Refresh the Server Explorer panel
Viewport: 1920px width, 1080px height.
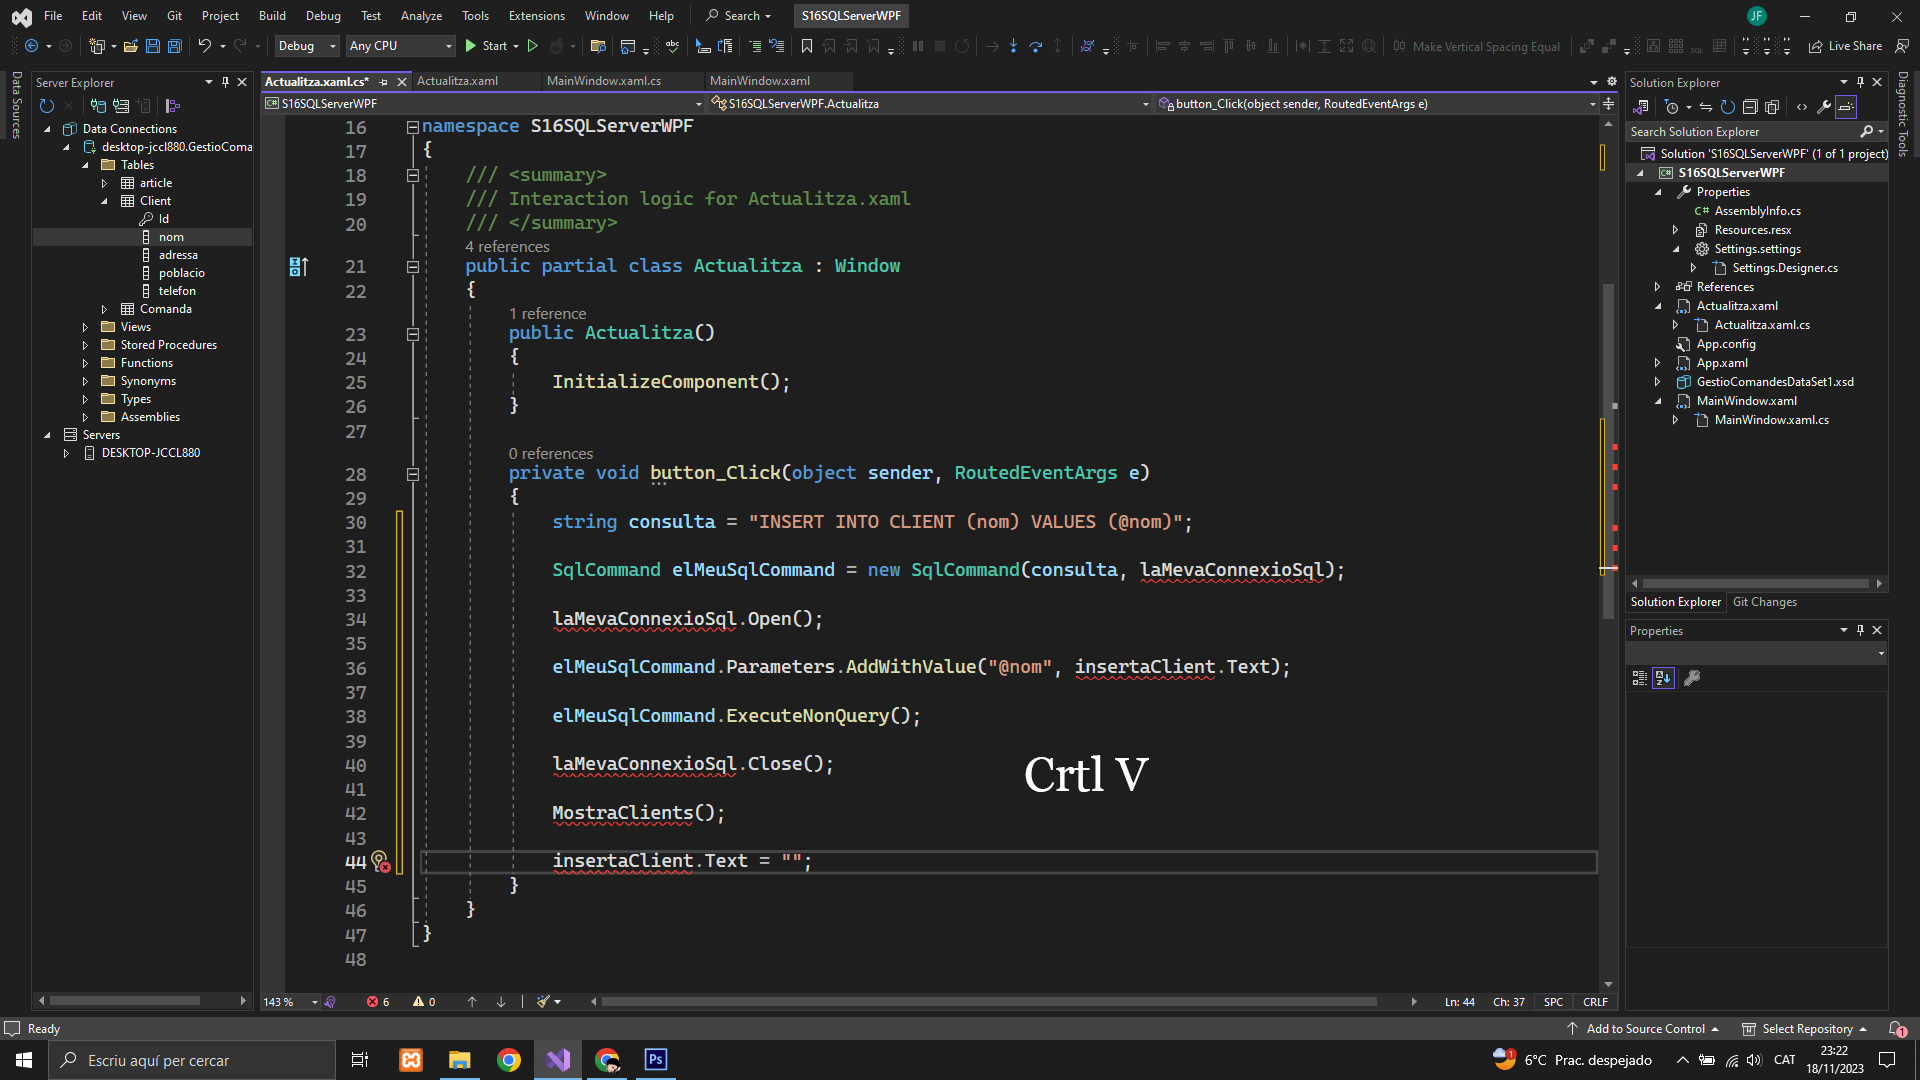pos(46,106)
